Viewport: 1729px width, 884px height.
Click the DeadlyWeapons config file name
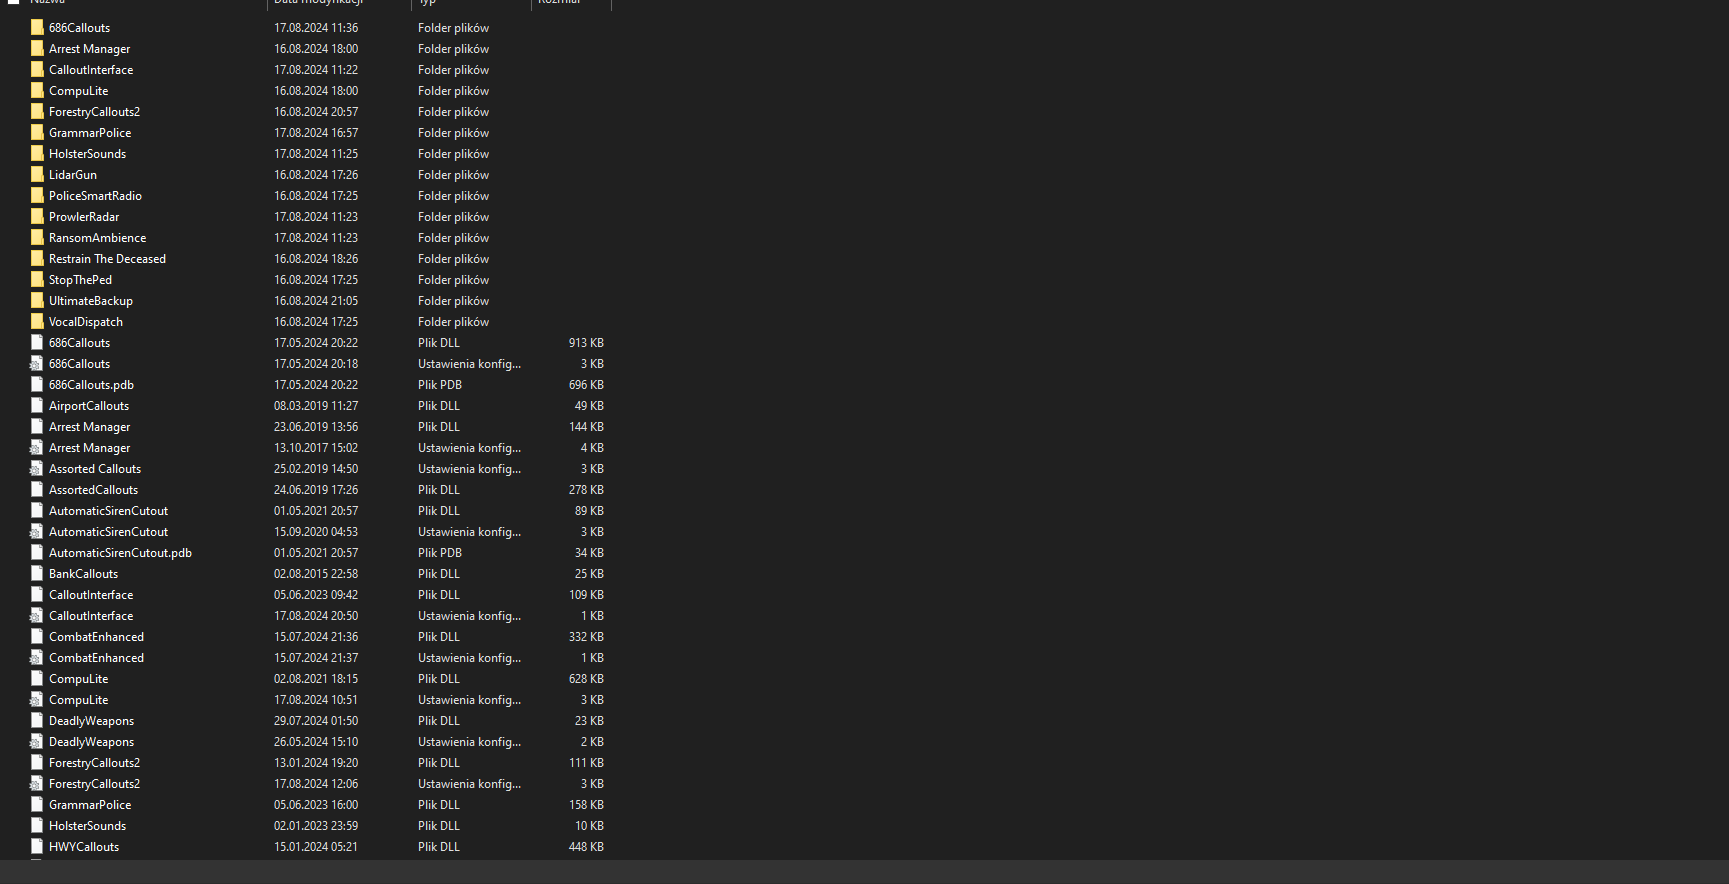click(91, 742)
